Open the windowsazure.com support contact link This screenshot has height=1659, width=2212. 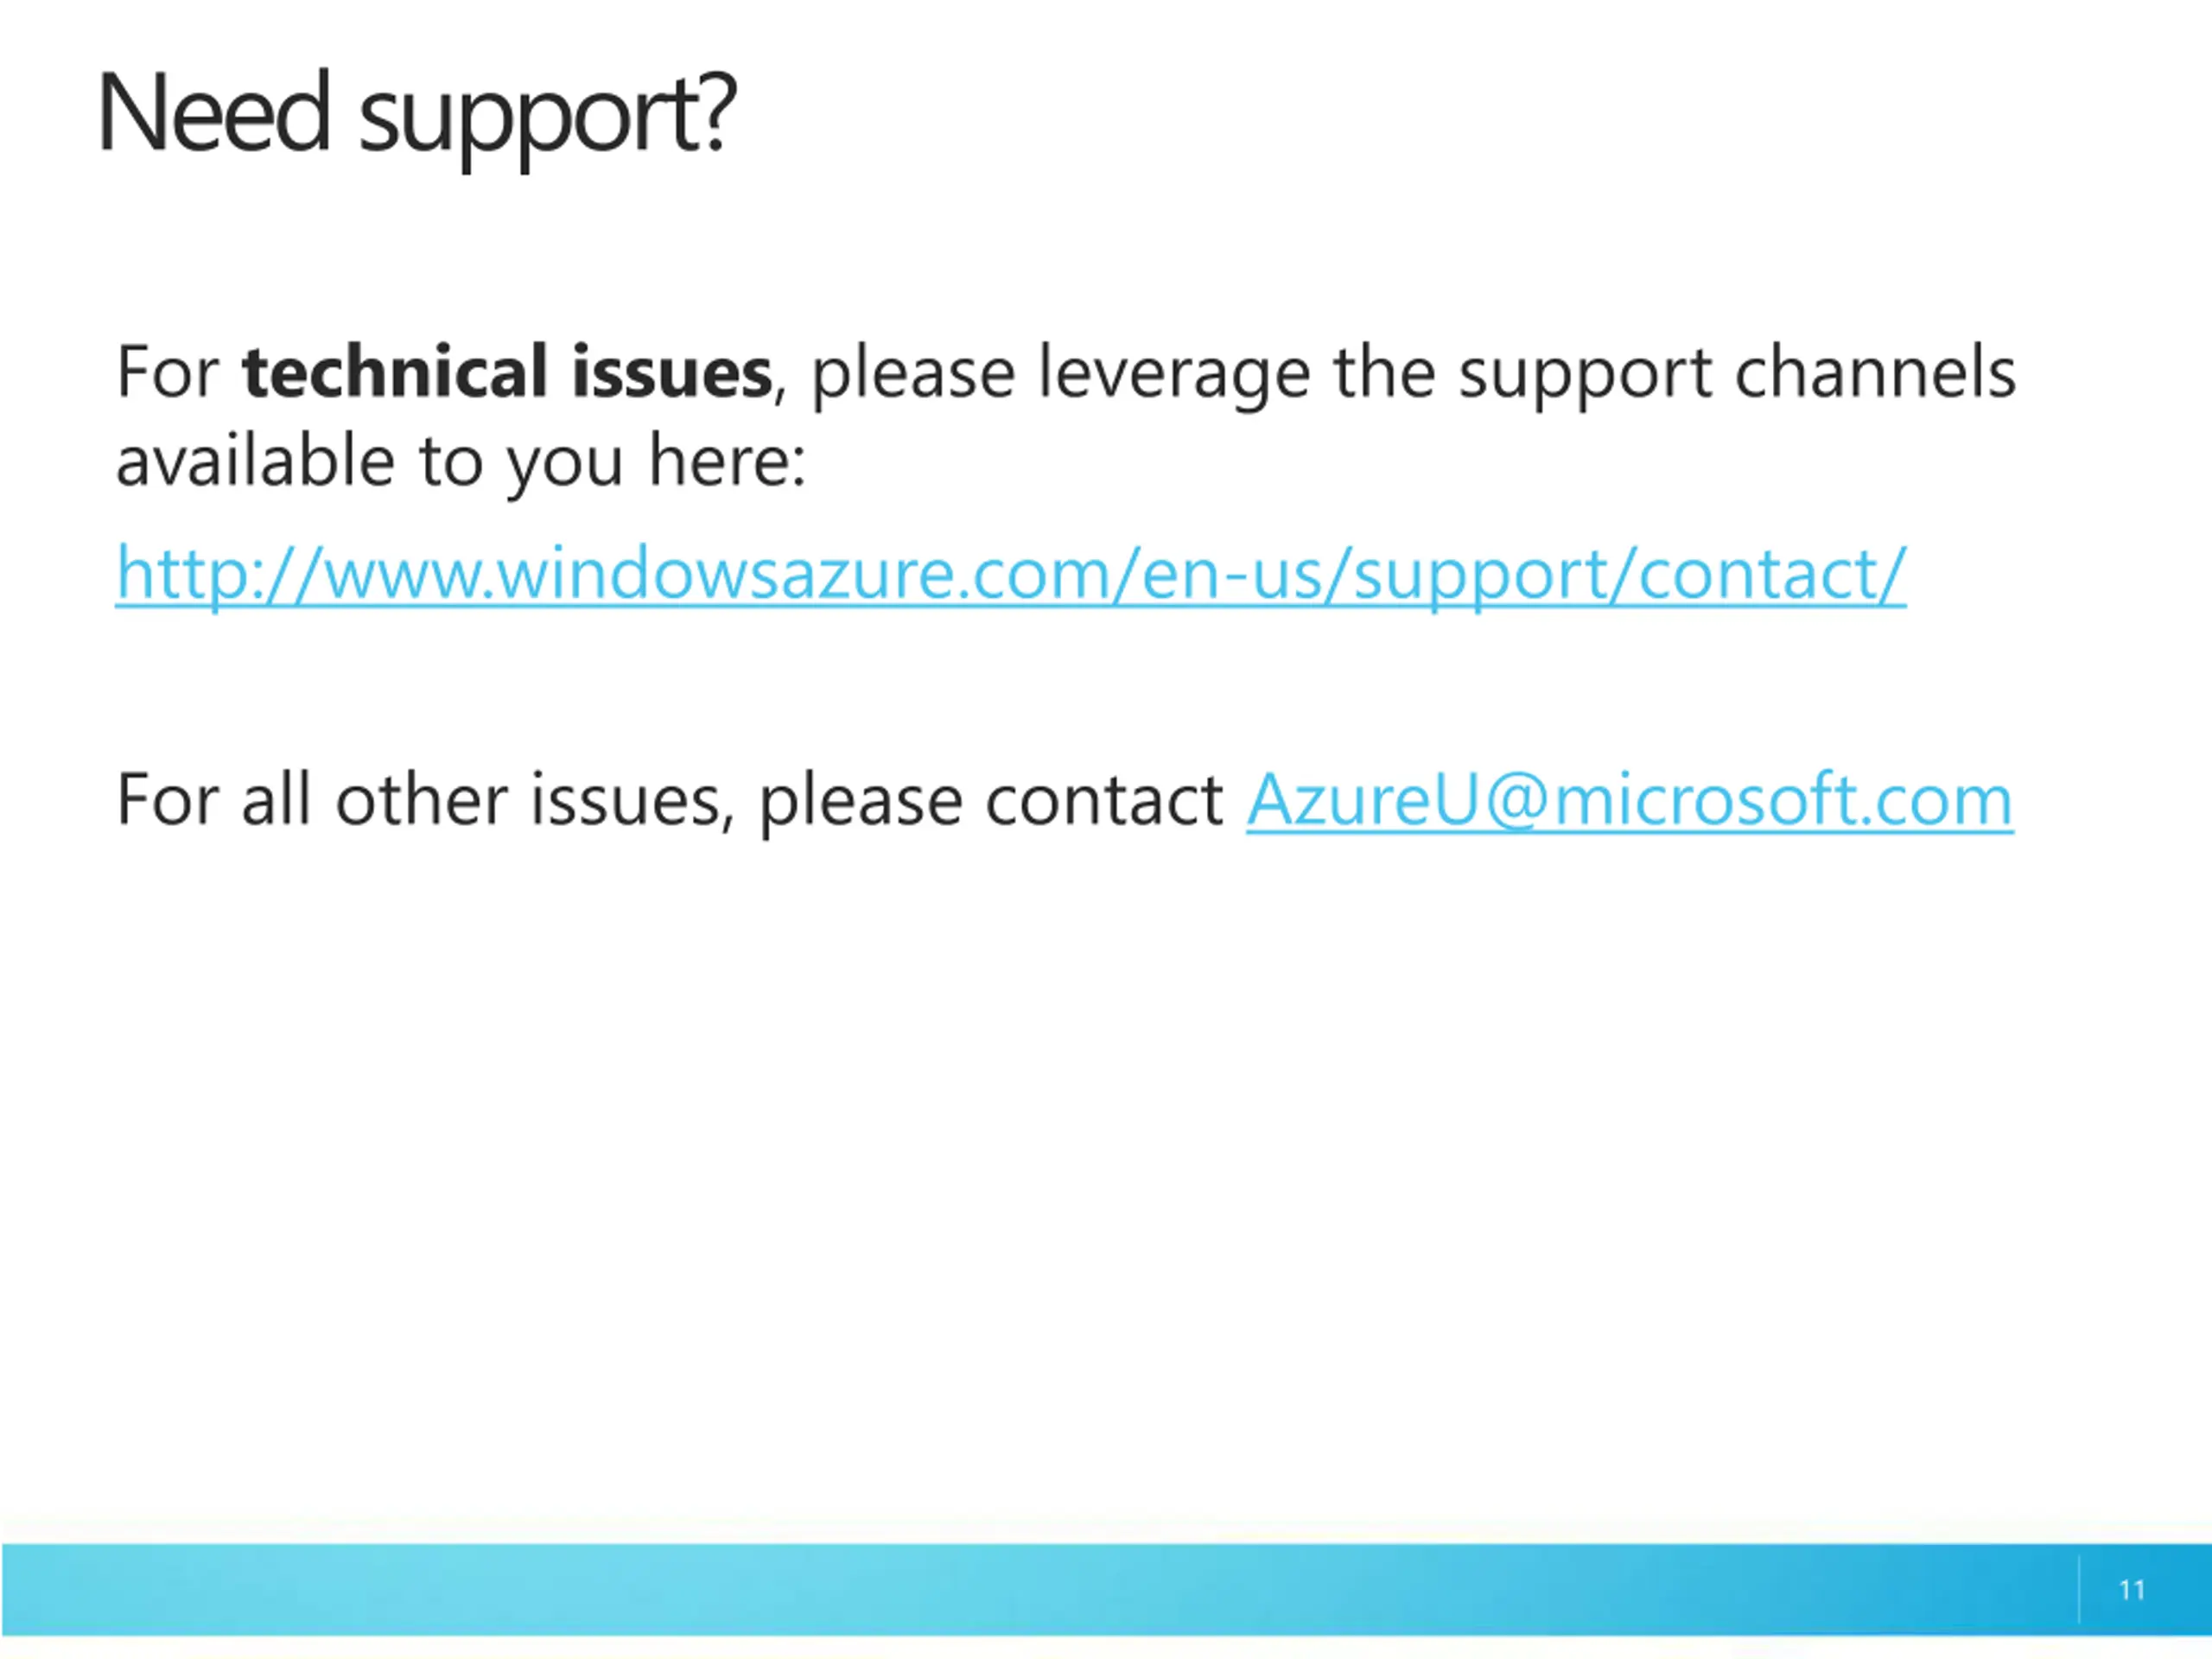[1011, 574]
